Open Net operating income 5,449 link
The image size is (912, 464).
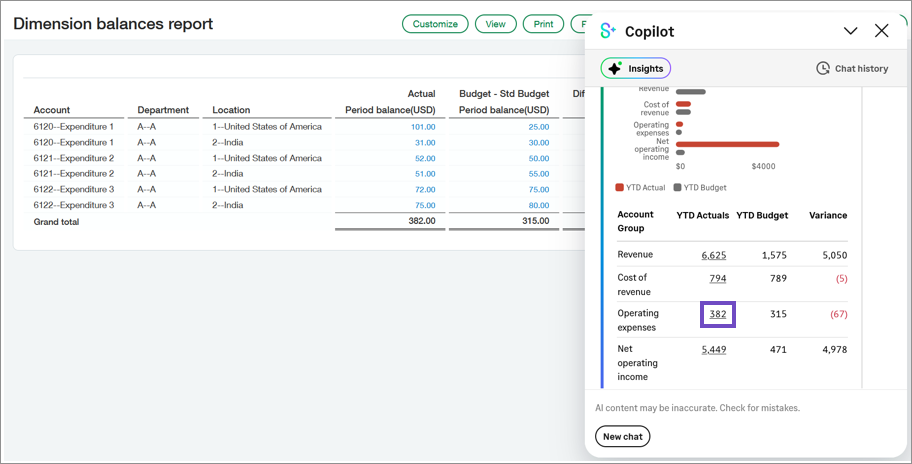point(714,350)
